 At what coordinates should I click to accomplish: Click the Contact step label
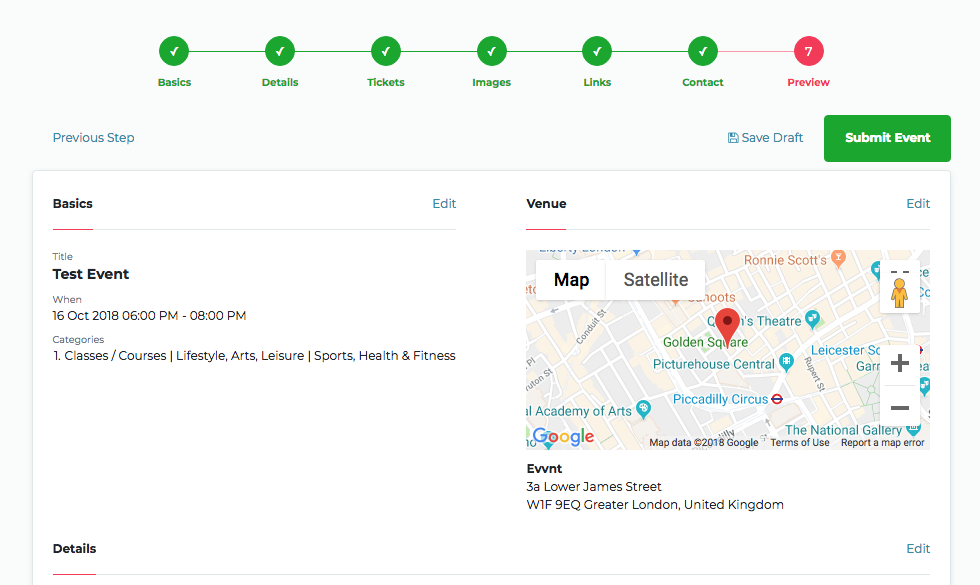pos(703,82)
